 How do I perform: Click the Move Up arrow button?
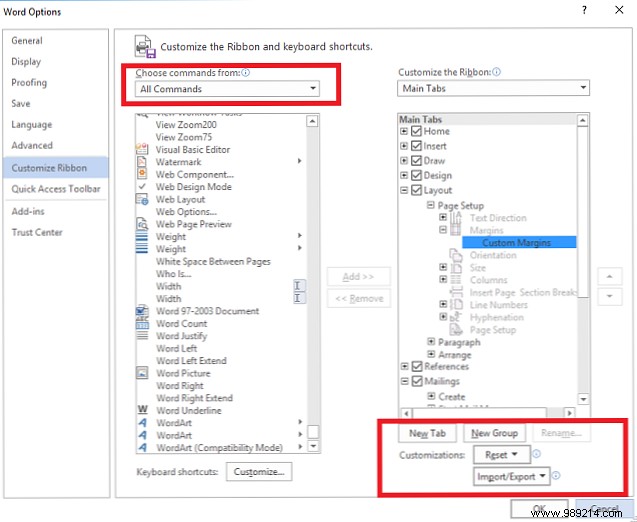pos(609,276)
